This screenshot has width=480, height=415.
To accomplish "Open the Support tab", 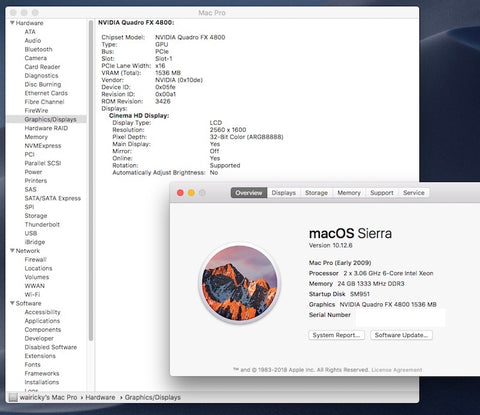I will (x=382, y=193).
